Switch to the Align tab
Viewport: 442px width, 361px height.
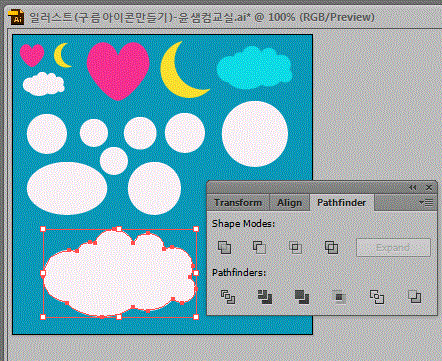(x=289, y=202)
